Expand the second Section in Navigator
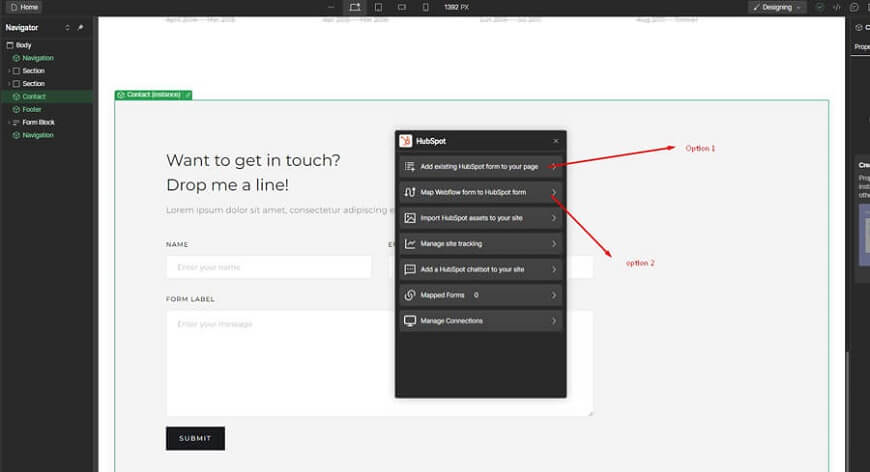This screenshot has width=870, height=472. (9, 84)
